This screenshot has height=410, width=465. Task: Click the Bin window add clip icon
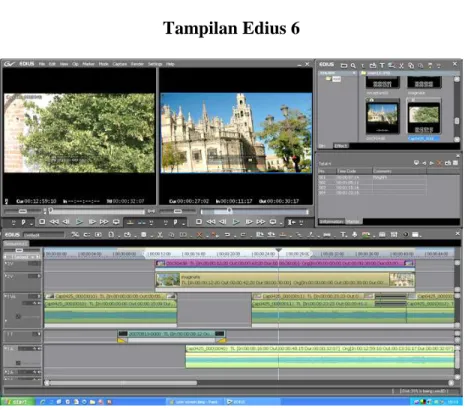[x=373, y=66]
